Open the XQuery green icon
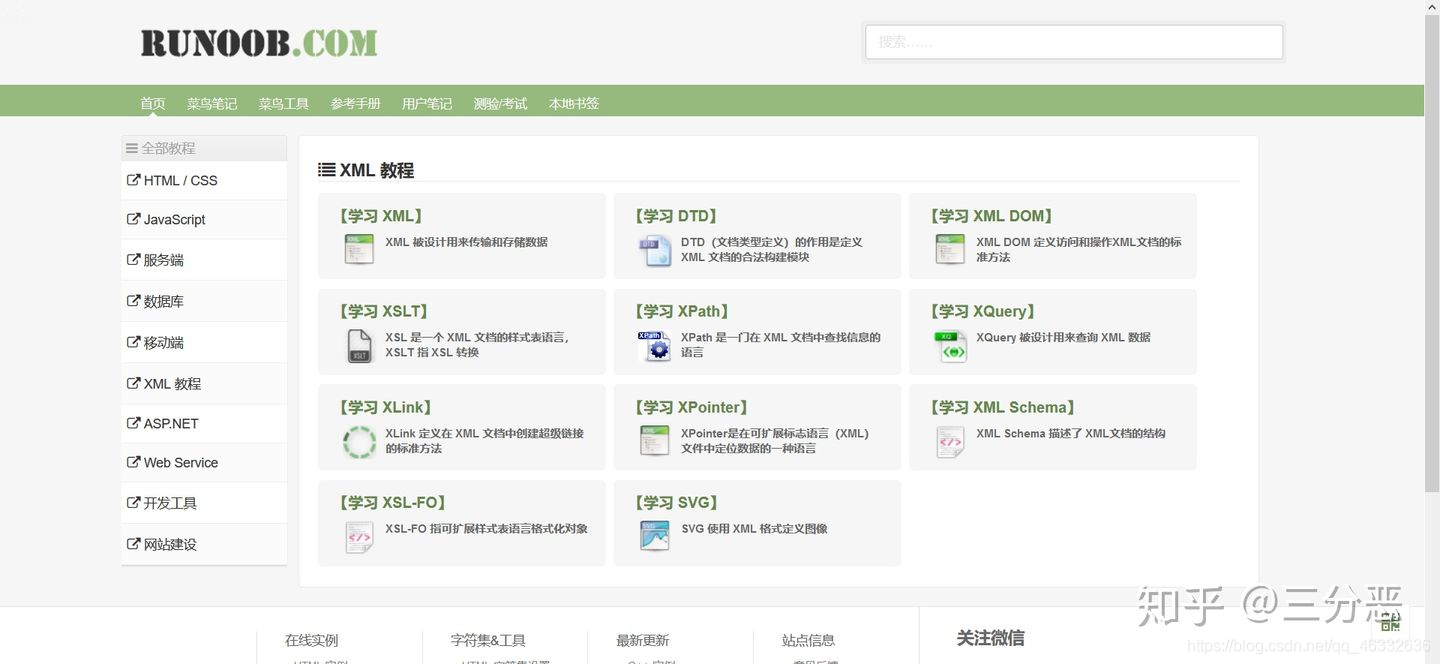Screen dimensions: 1440x664 click(950, 345)
